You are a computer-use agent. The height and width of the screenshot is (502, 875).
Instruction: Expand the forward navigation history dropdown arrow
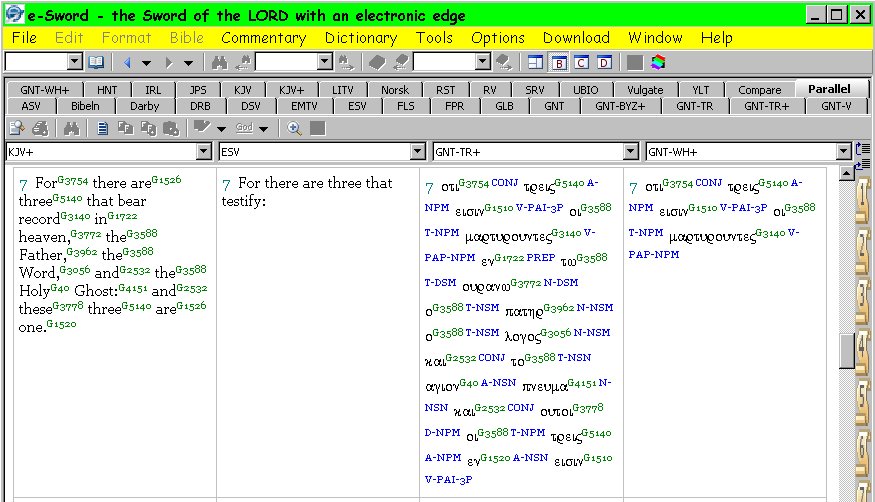point(189,63)
